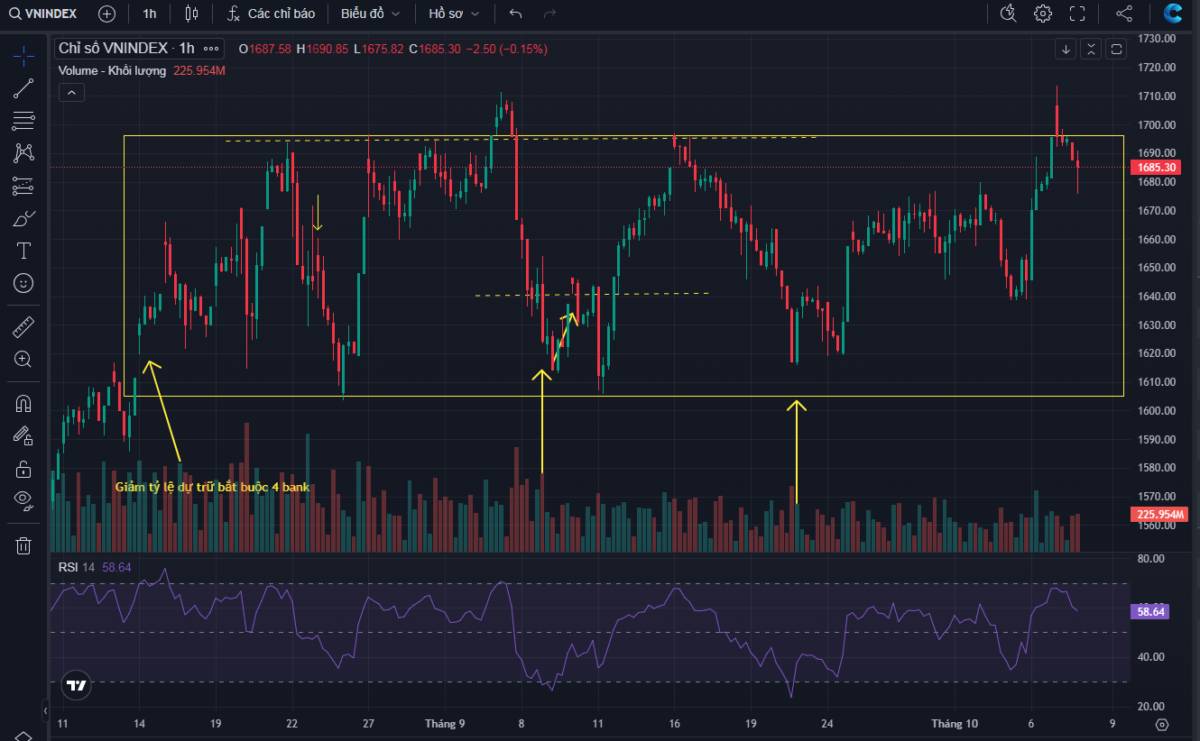
Task: Select the Brush drawing tool
Action: (x=22, y=218)
